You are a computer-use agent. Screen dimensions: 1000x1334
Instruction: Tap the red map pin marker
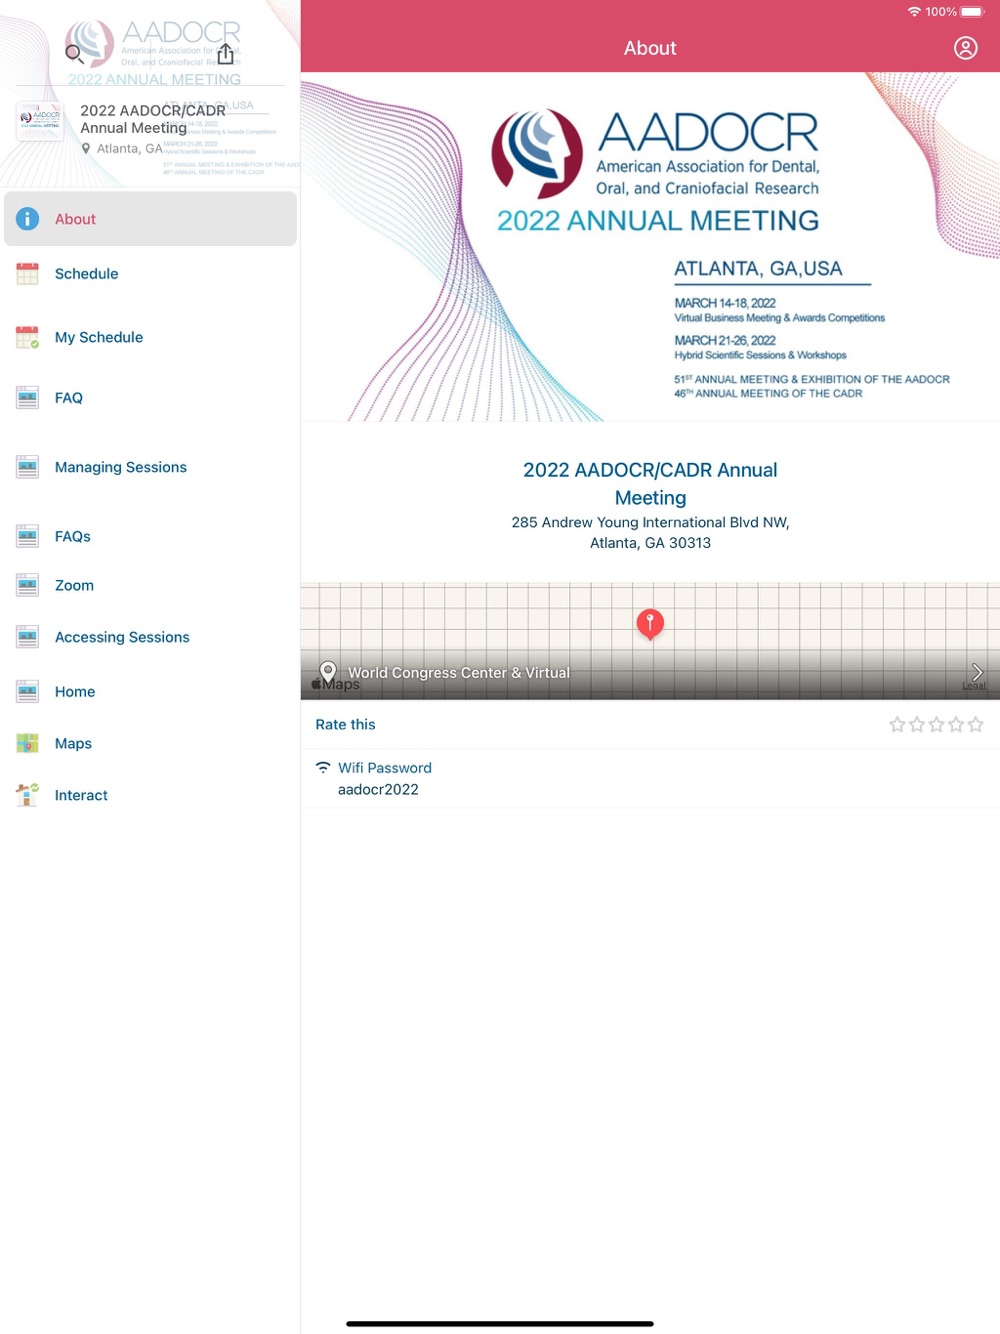coord(650,624)
